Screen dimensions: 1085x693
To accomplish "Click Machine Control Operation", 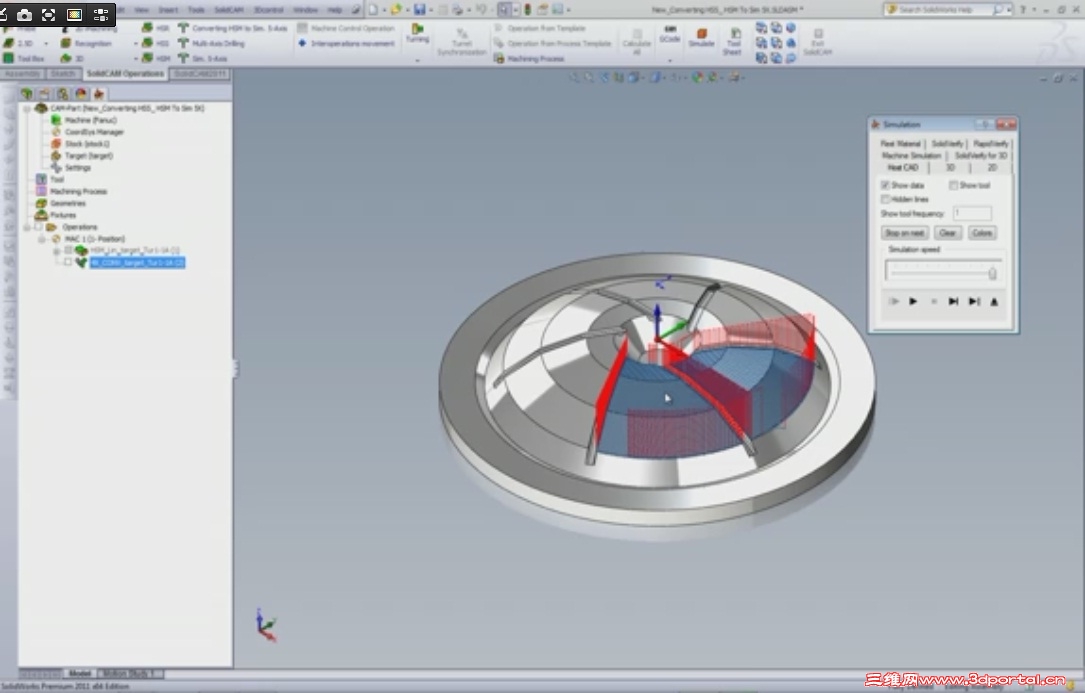I will coord(346,28).
